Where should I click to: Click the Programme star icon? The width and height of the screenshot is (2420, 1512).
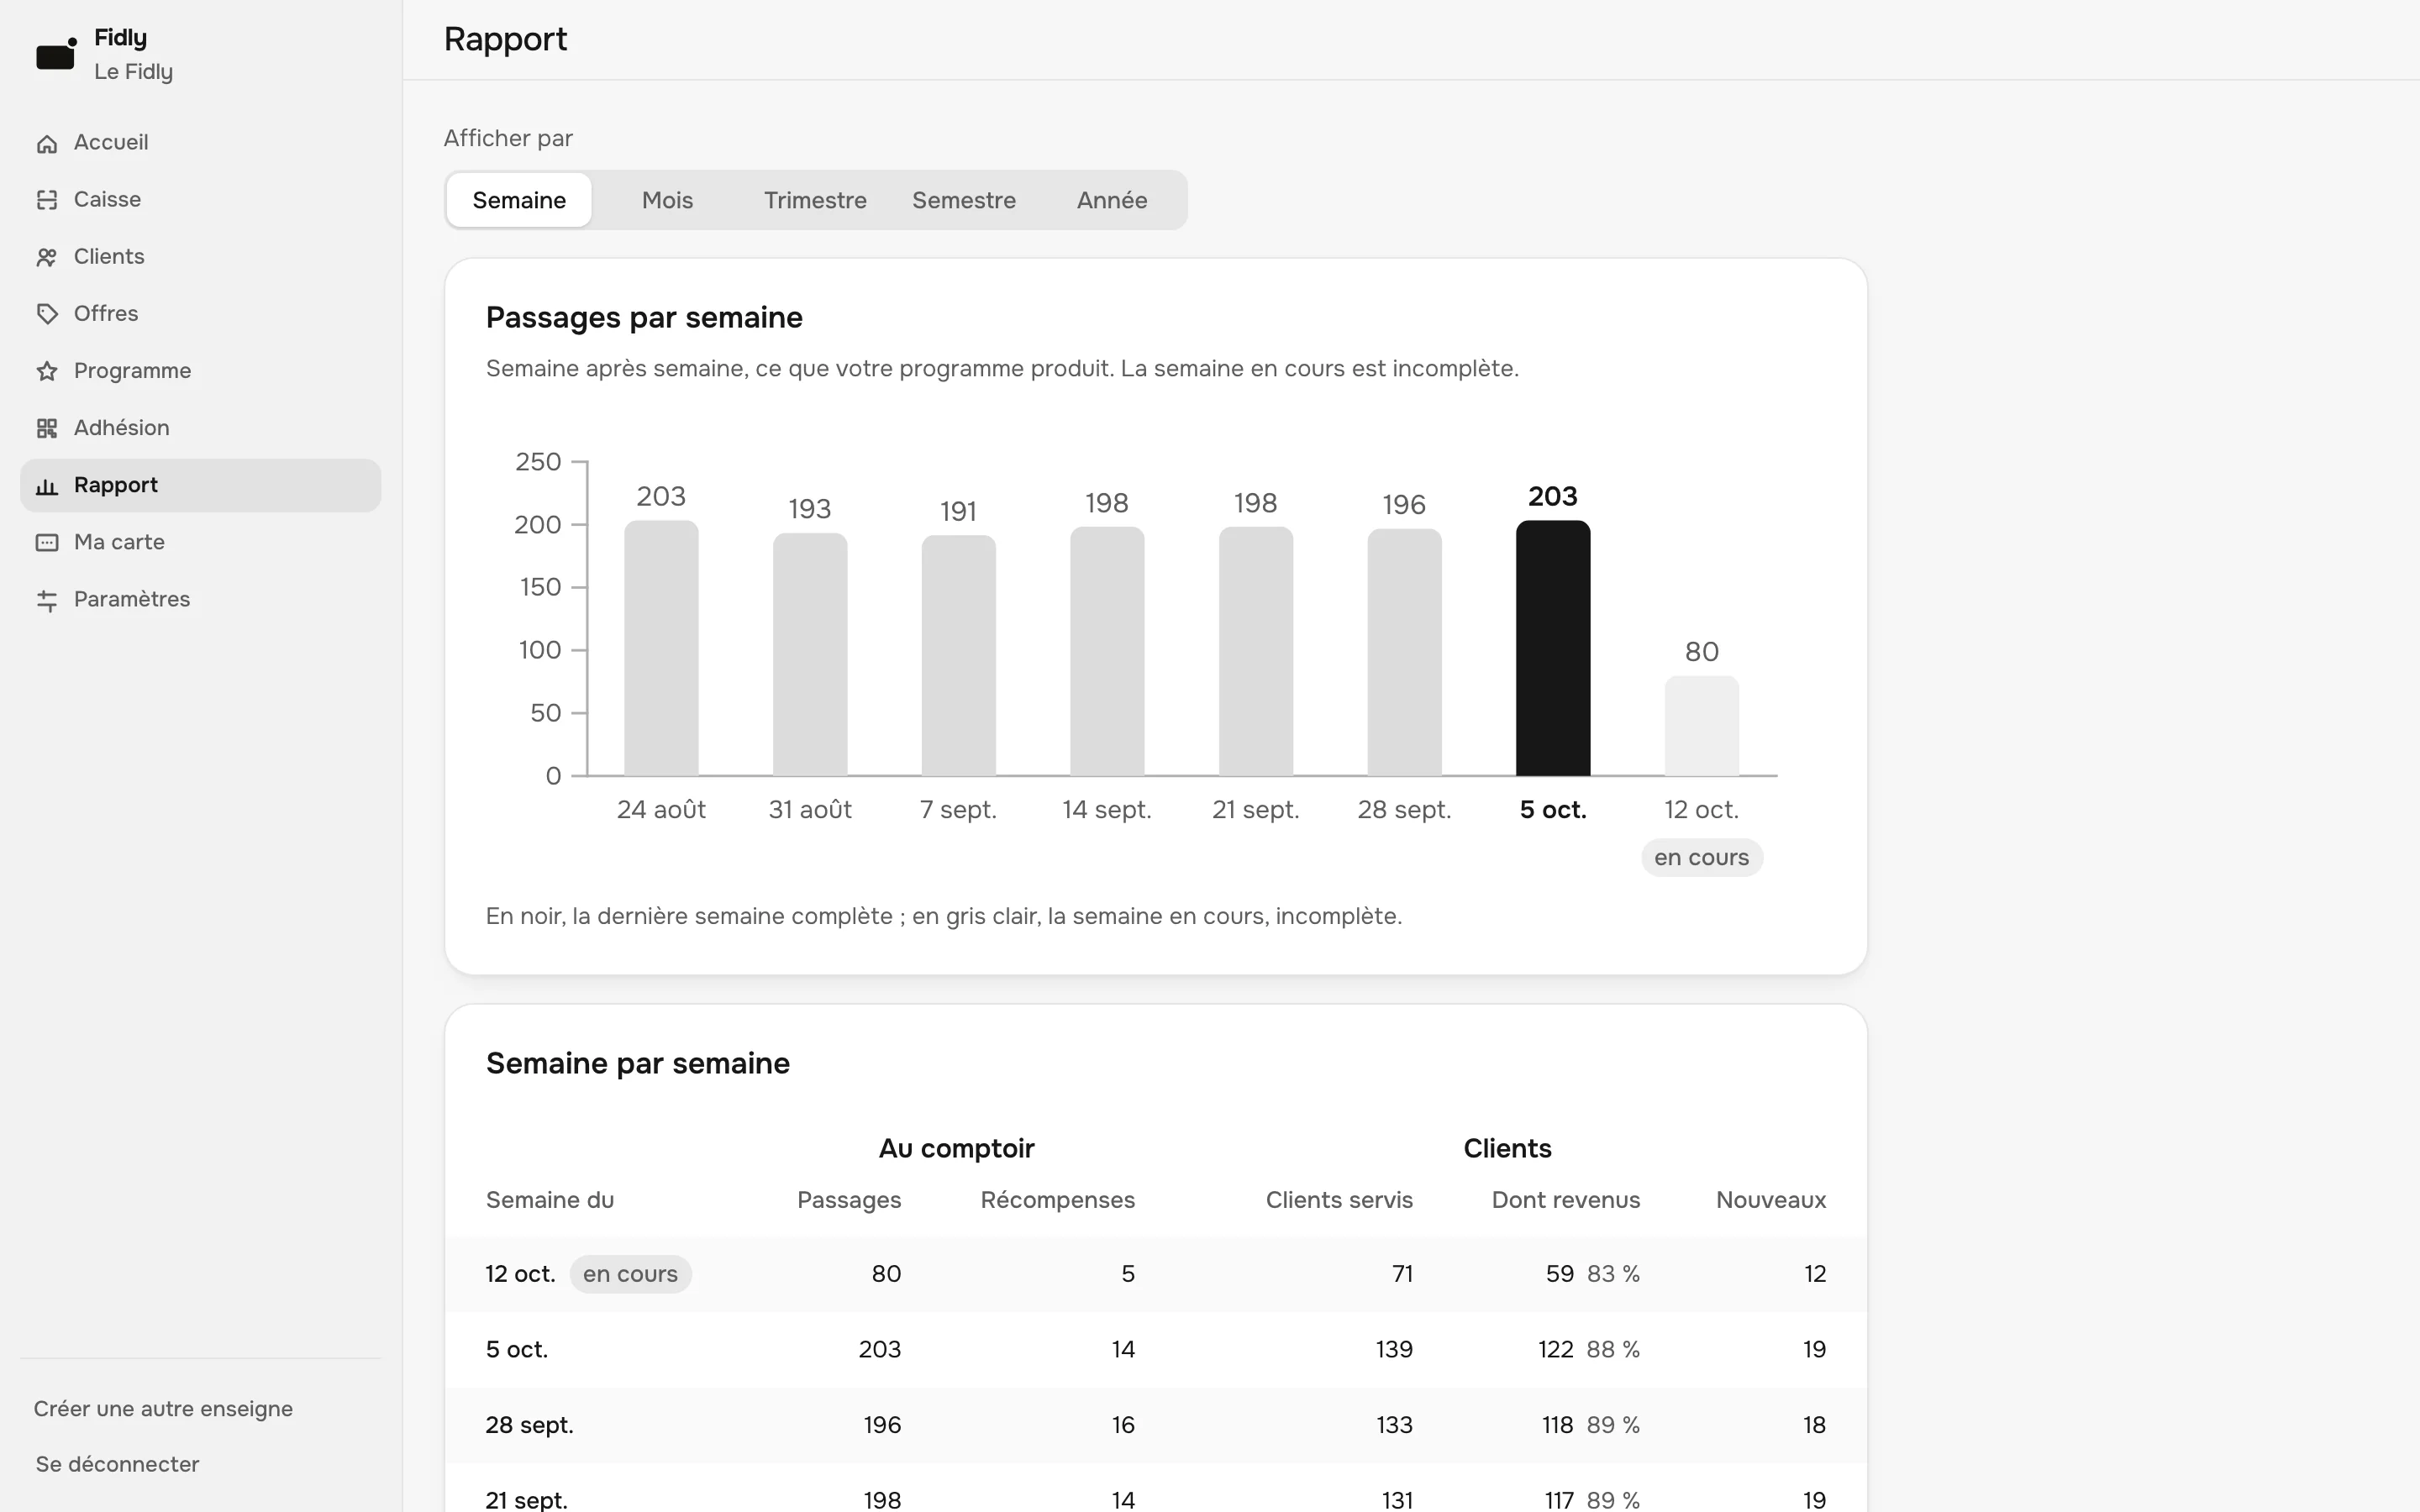pos(47,372)
